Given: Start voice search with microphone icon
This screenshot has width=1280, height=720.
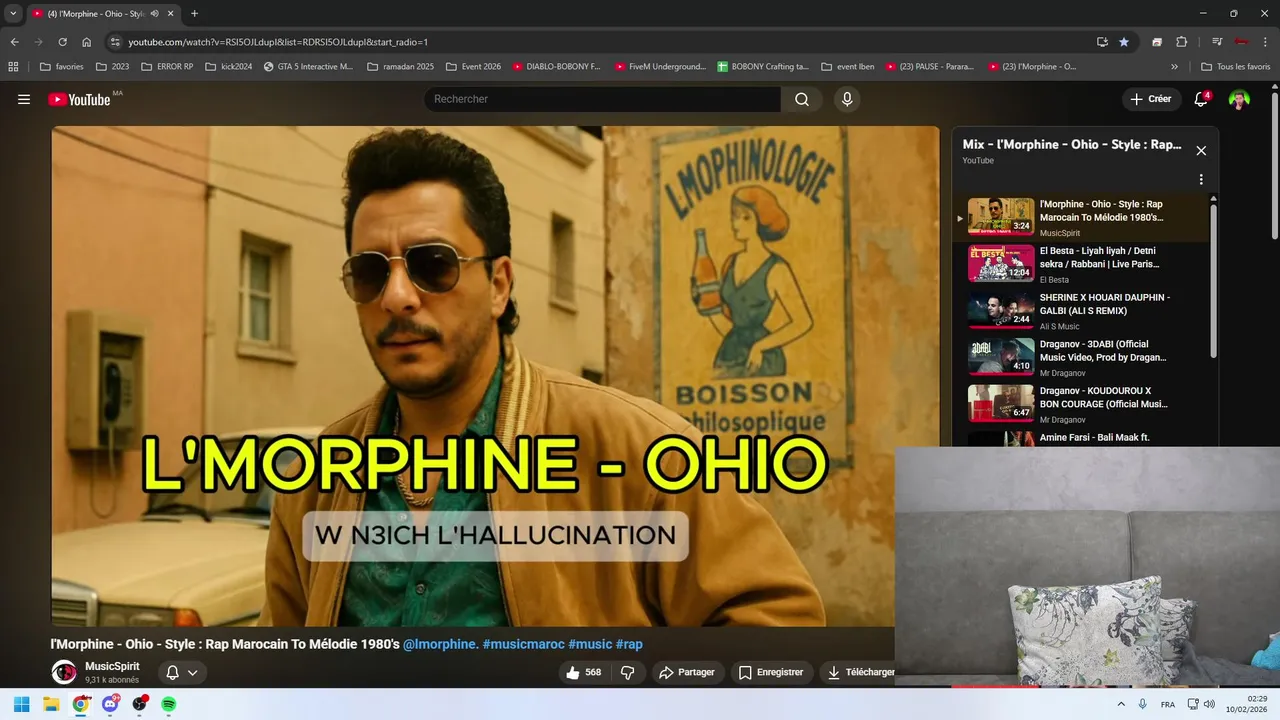Looking at the screenshot, I should coord(847,99).
